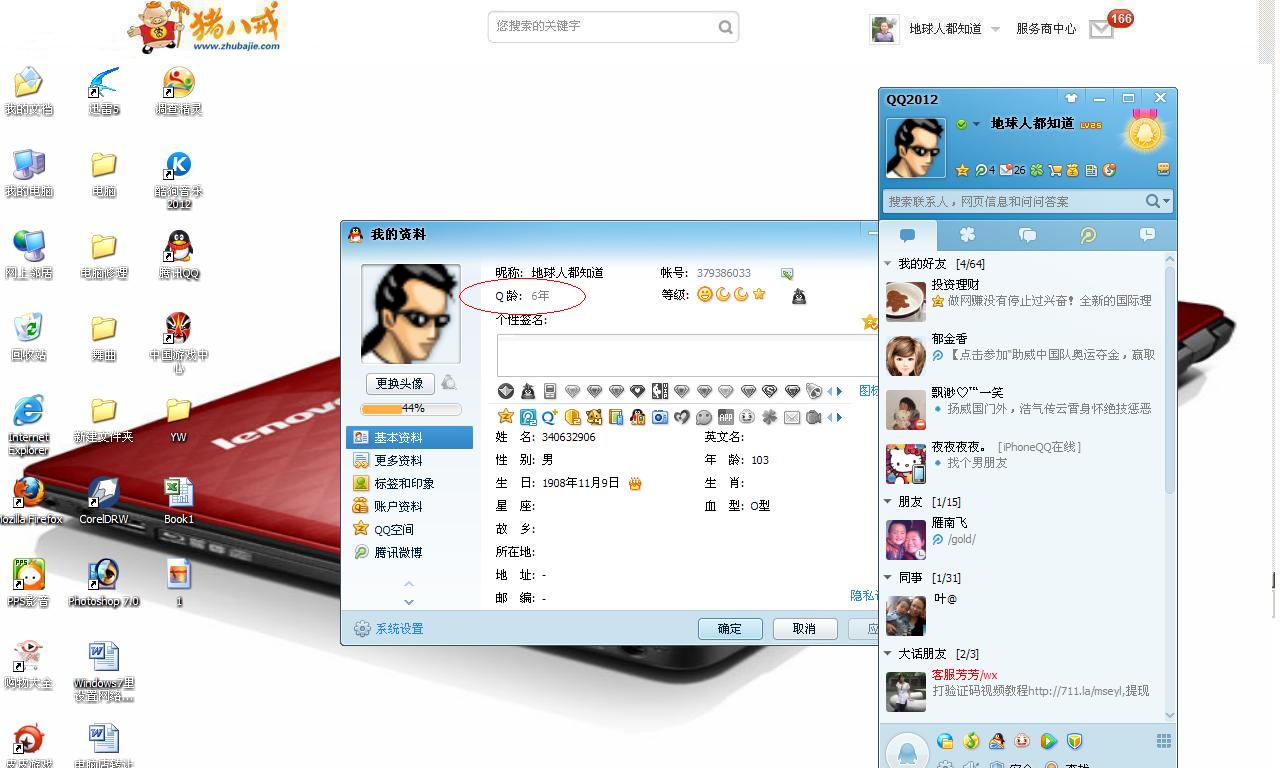Click the 猪八戒 site search field

click(x=603, y=26)
